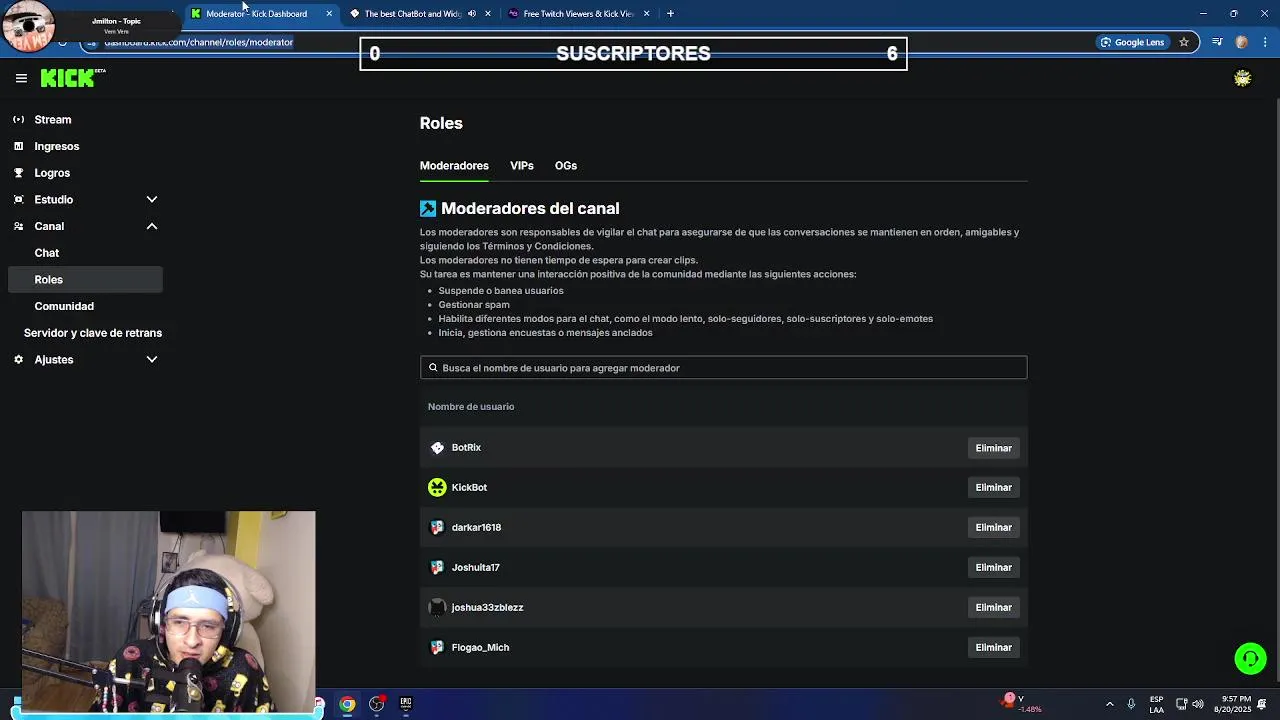Open Servidor y clave de retrans

click(92, 333)
